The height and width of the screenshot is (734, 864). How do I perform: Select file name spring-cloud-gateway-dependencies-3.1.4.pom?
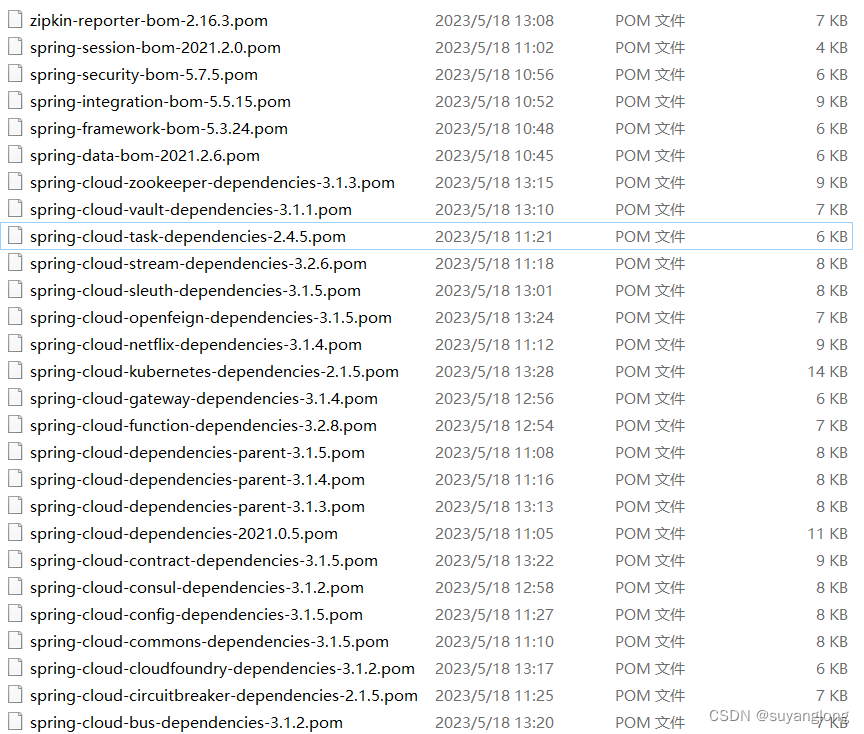pos(204,399)
